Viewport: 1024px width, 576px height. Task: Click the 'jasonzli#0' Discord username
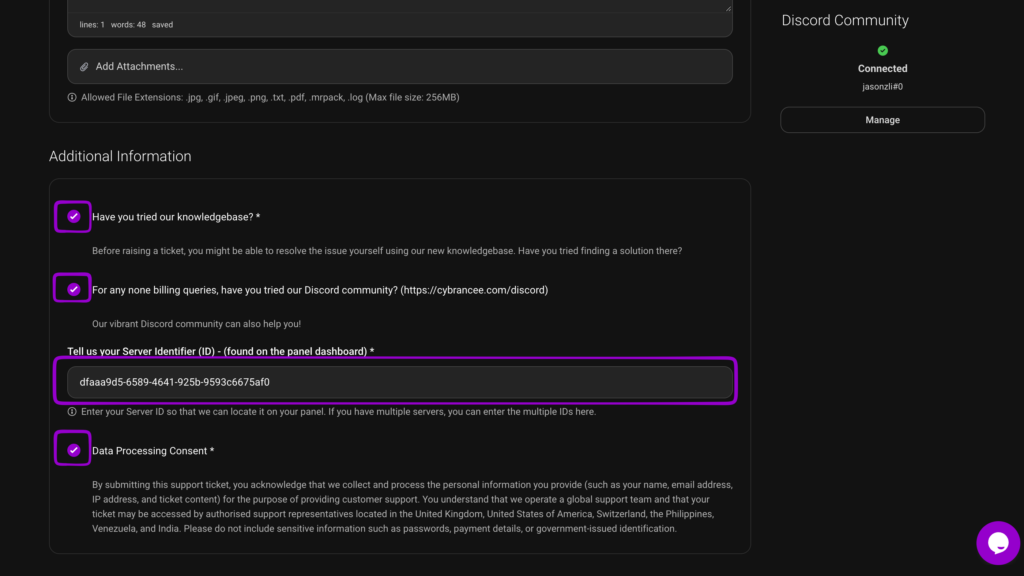tap(882, 86)
